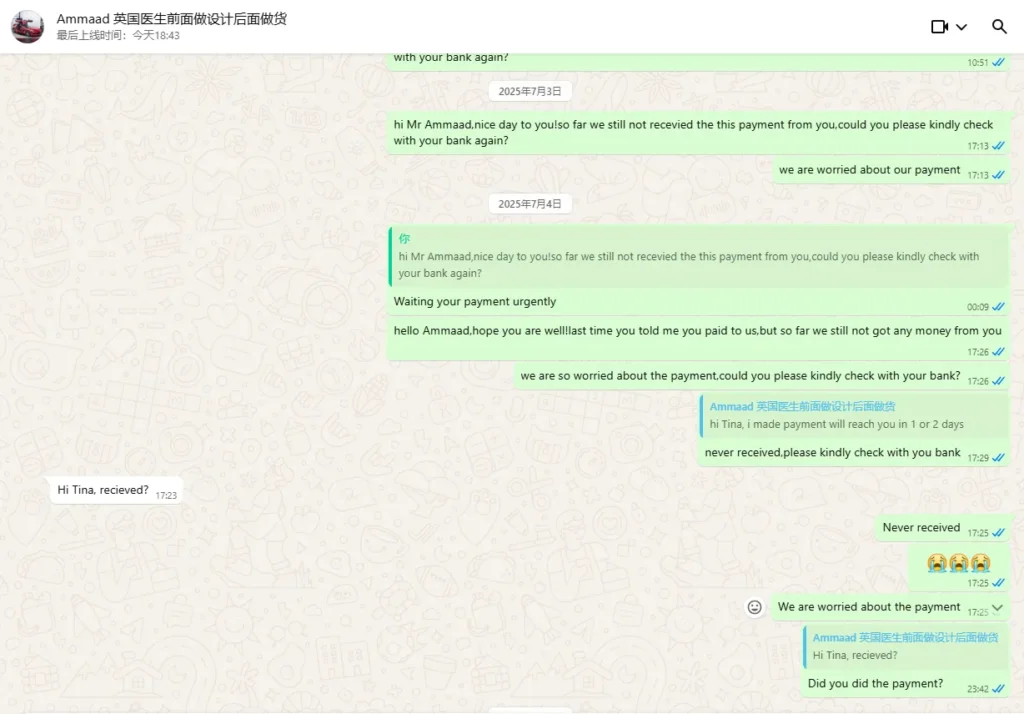The height and width of the screenshot is (714, 1024).
Task: Expand the call options chevron beside video icon
Action: [962, 27]
